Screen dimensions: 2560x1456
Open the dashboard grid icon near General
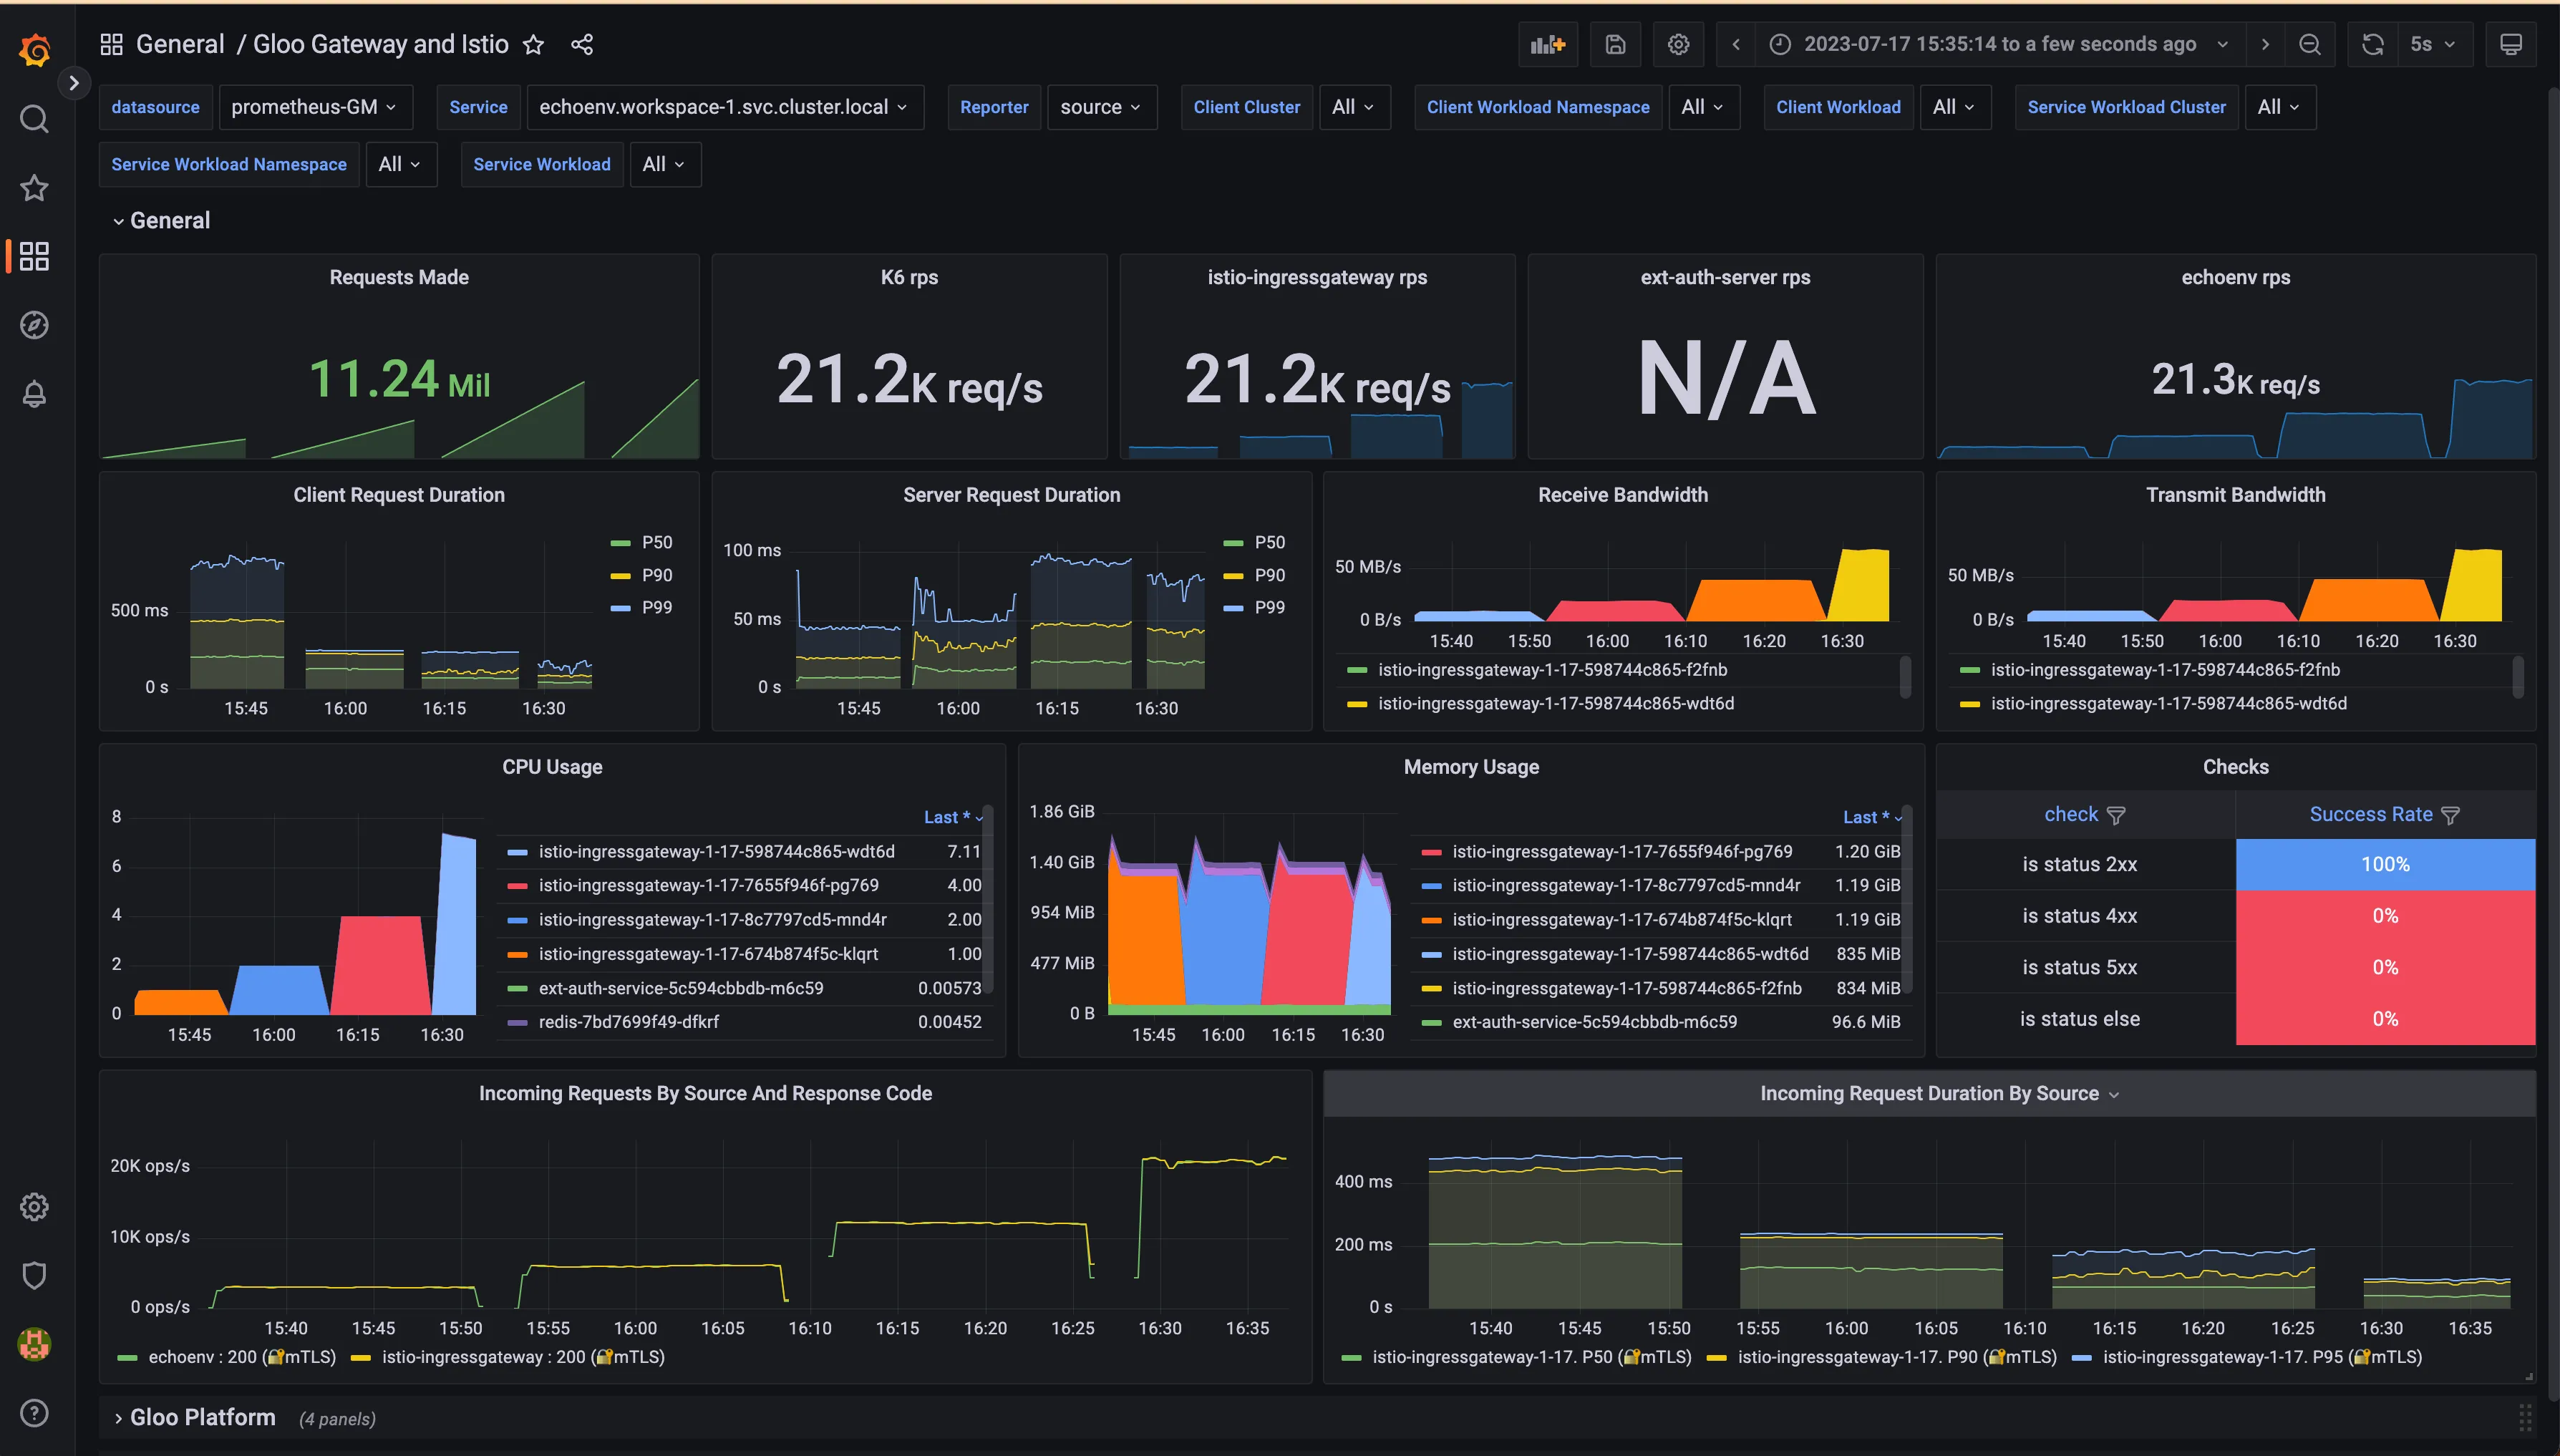(x=111, y=44)
